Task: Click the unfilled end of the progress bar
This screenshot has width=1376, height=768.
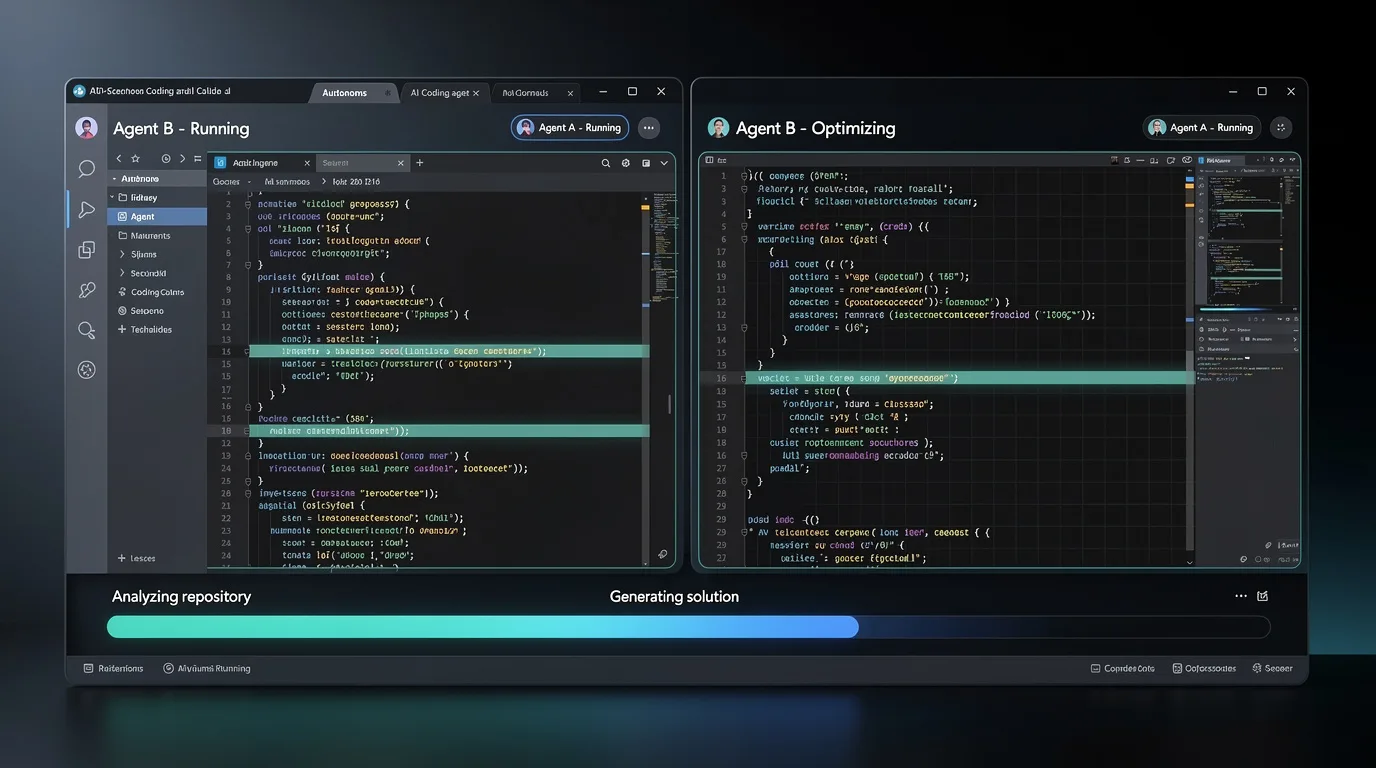Action: [1064, 627]
